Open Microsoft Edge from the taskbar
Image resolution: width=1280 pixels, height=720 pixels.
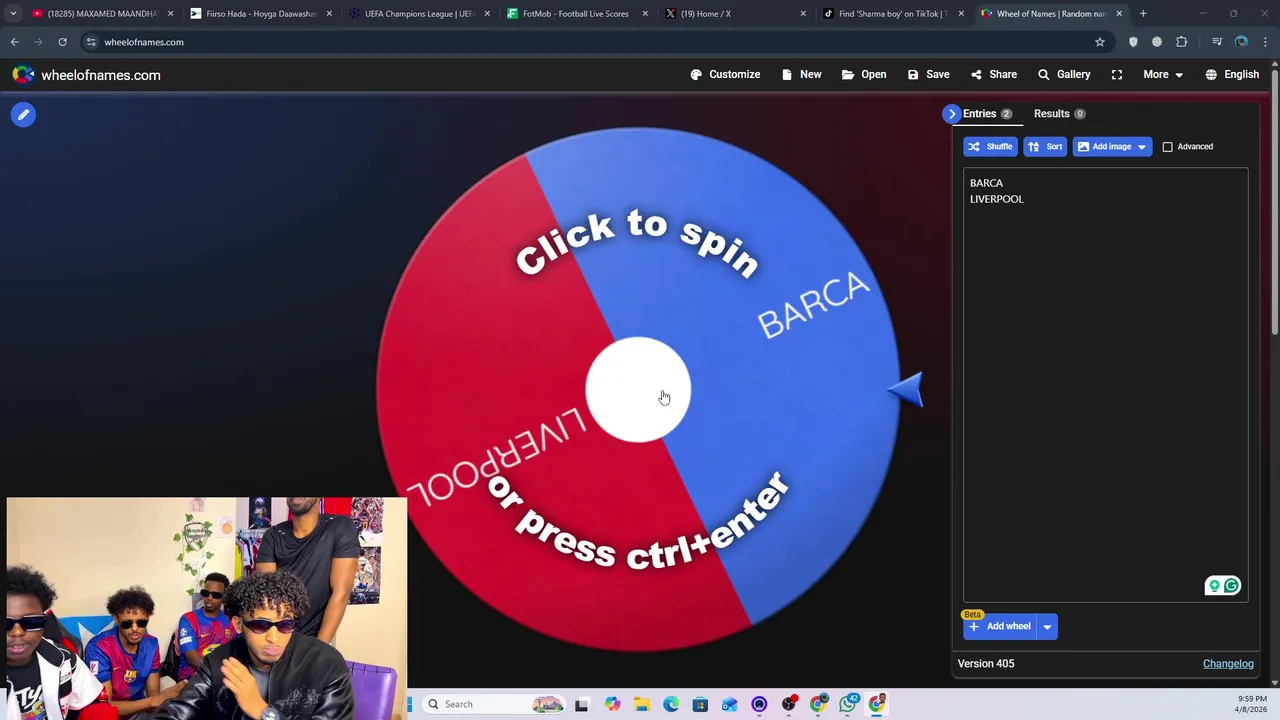pyautogui.click(x=671, y=704)
